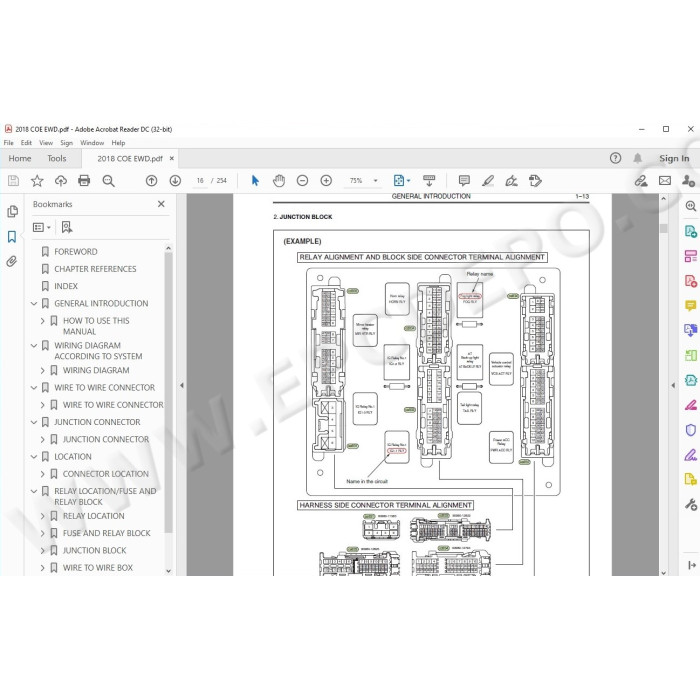Switch to Tools tab
Screen dimensions: 700x700
coord(57,158)
